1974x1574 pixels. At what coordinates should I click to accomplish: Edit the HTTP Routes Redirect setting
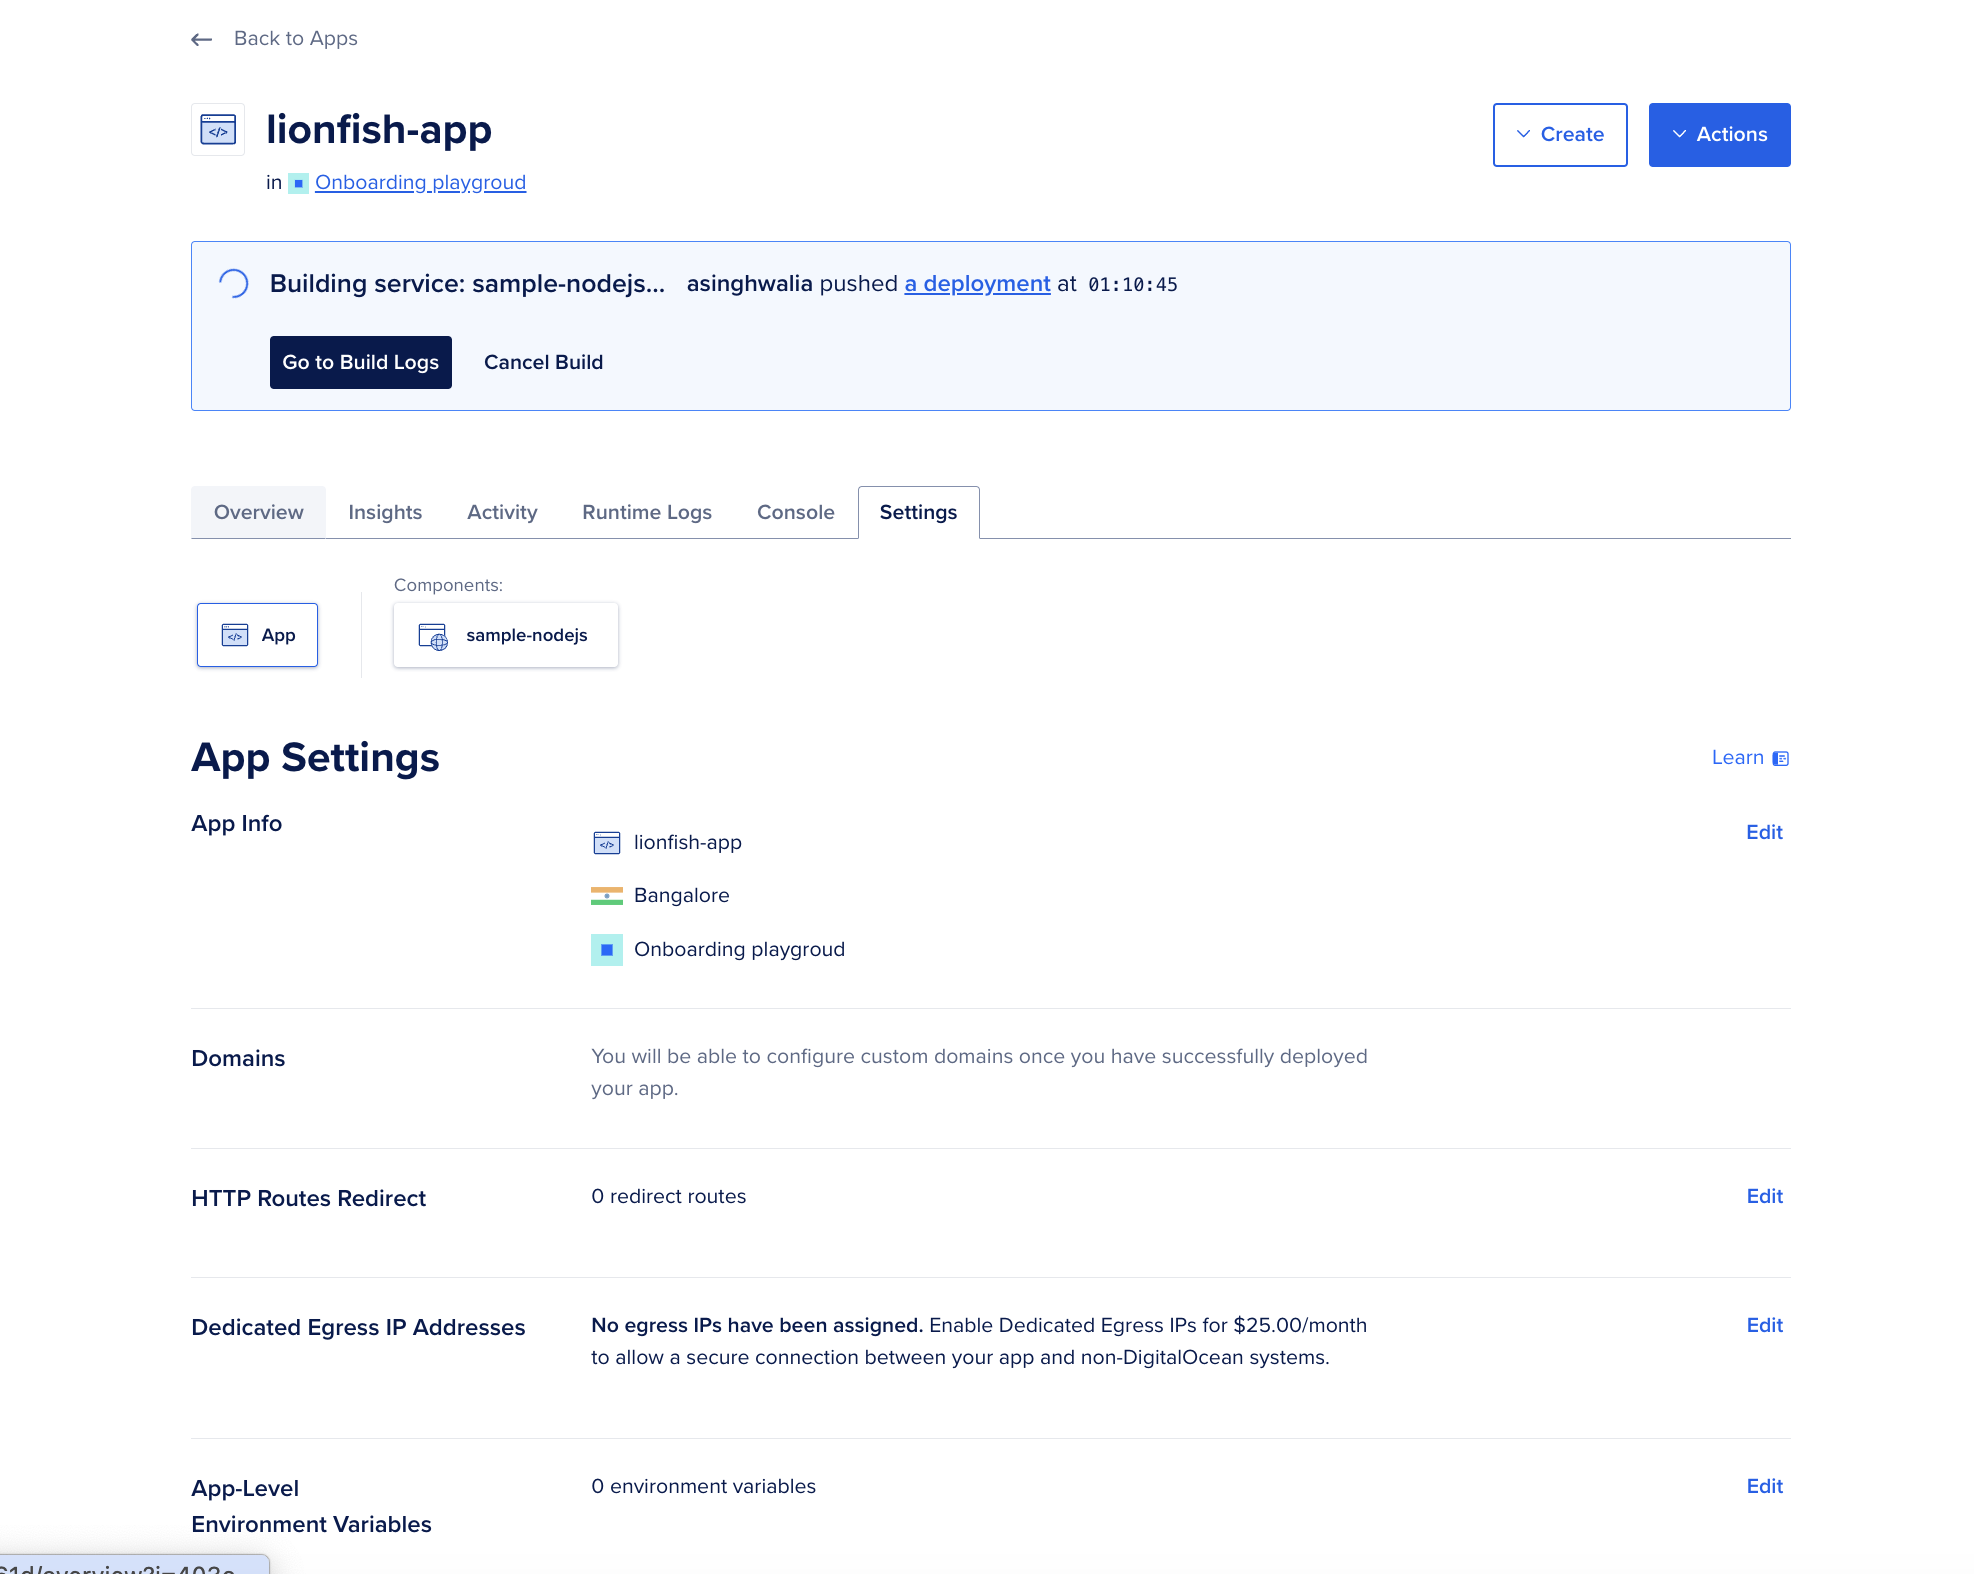[x=1764, y=1196]
